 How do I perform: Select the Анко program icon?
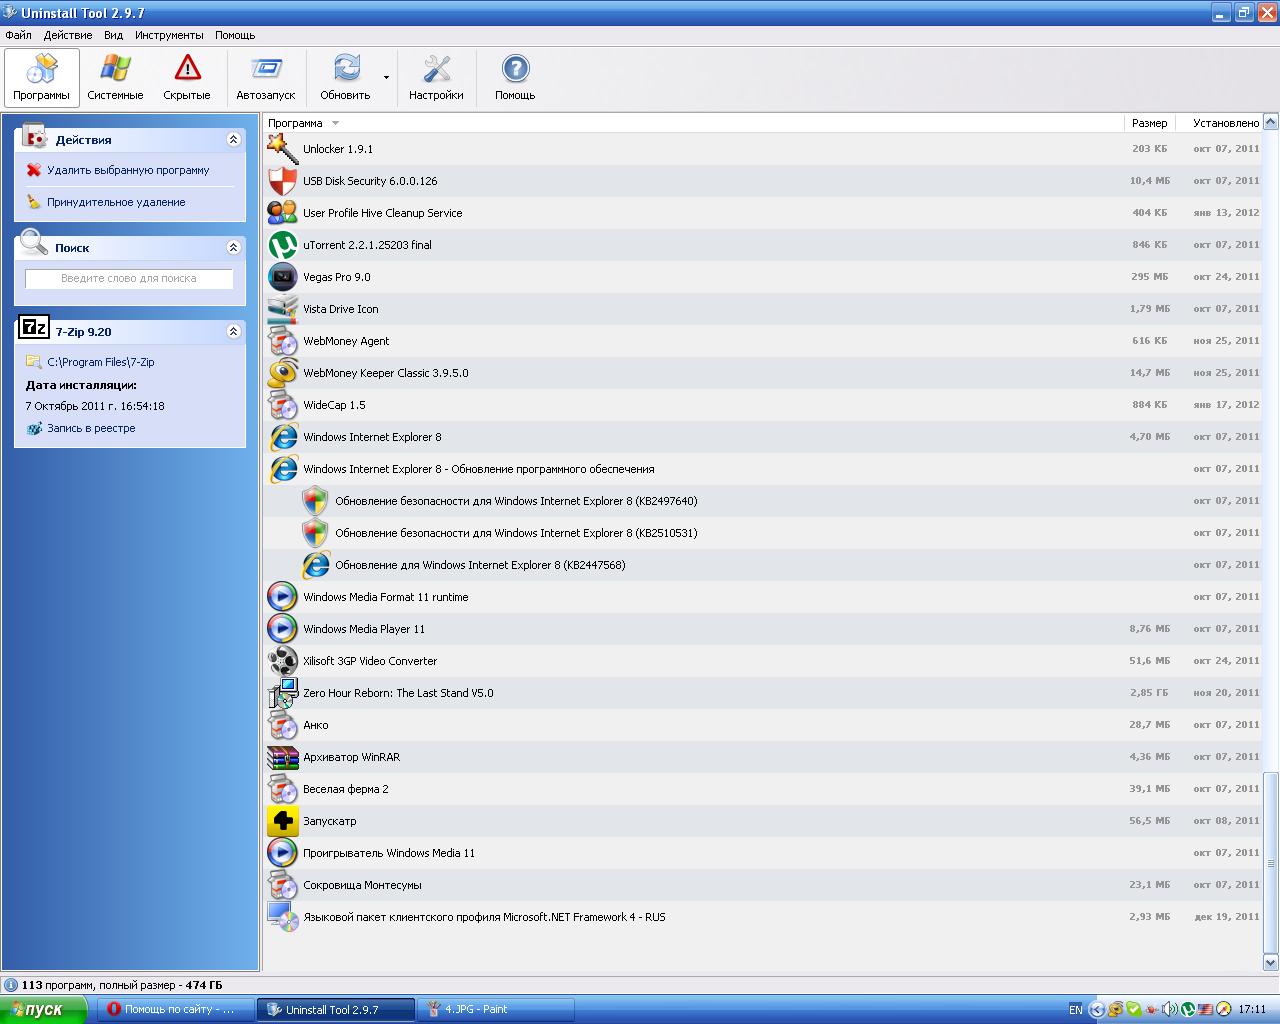(283, 725)
